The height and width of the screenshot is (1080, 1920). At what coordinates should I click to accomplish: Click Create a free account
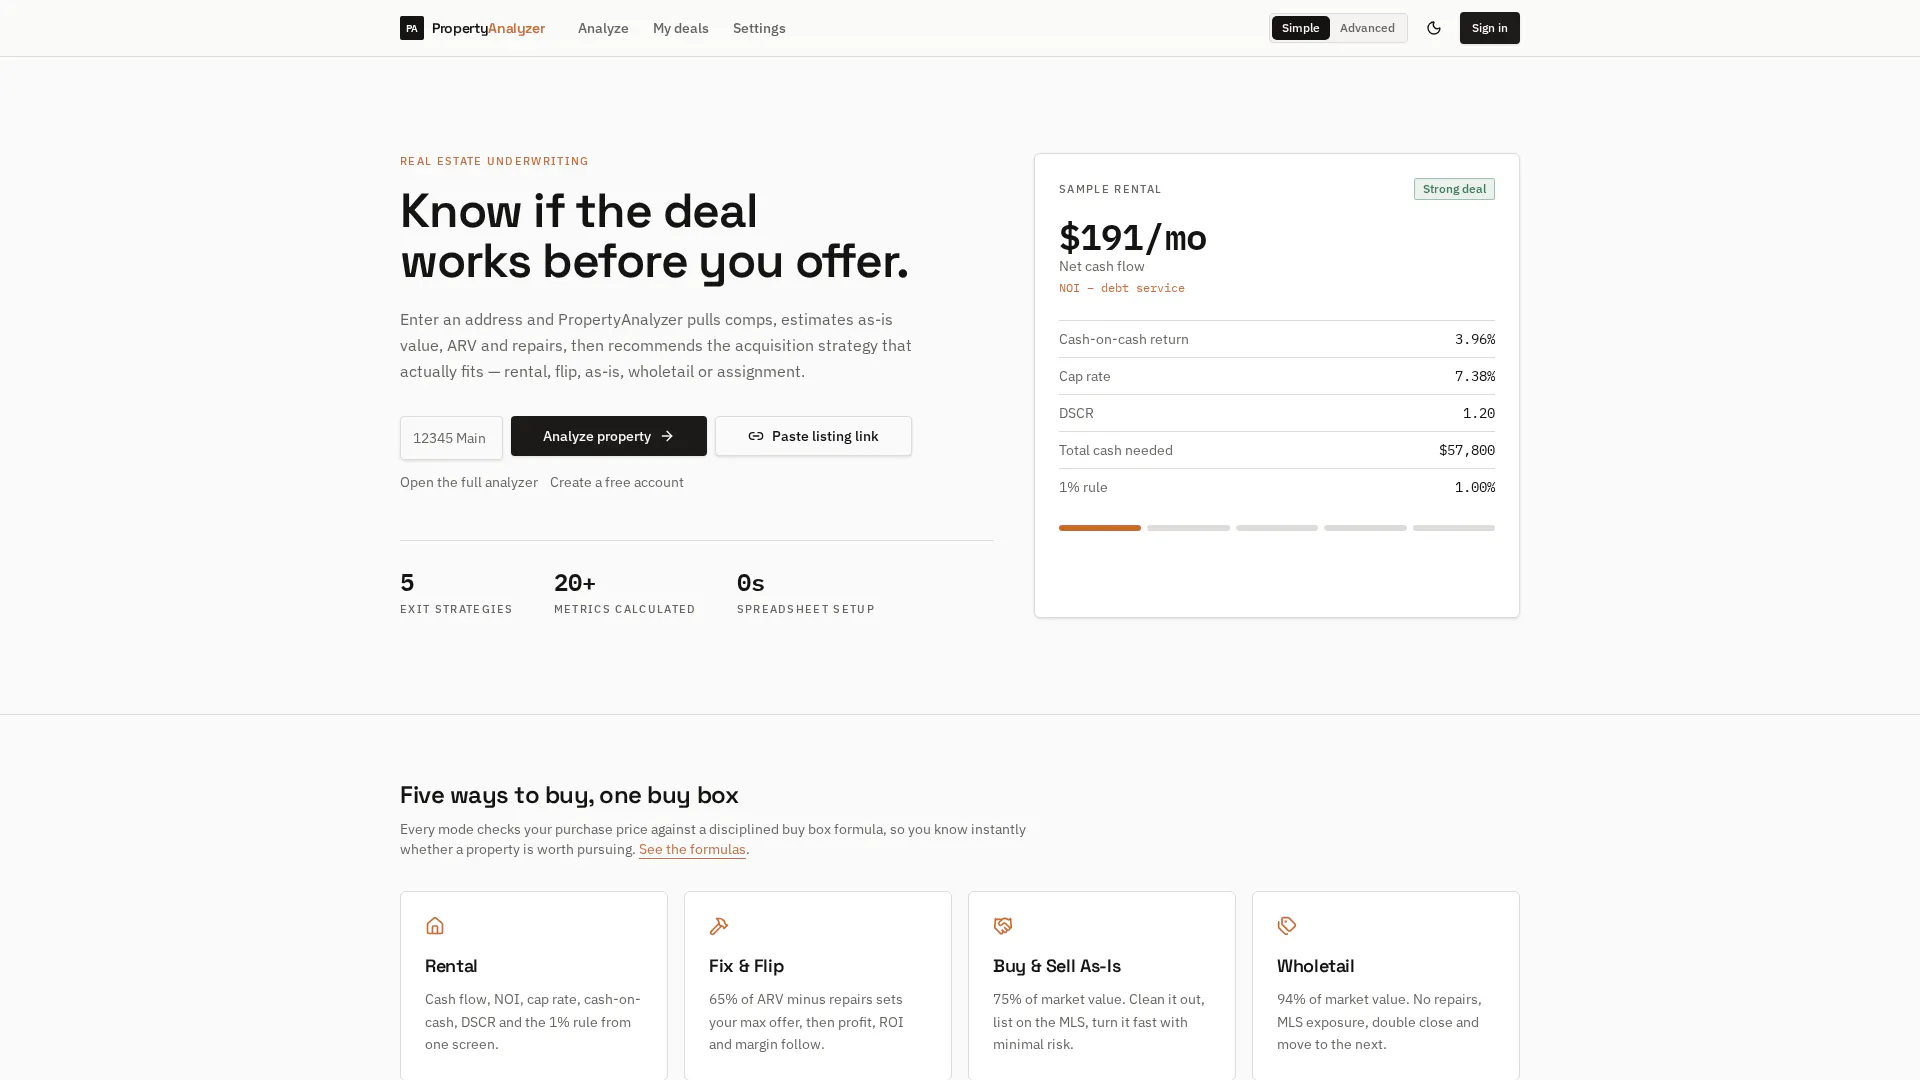pos(617,482)
